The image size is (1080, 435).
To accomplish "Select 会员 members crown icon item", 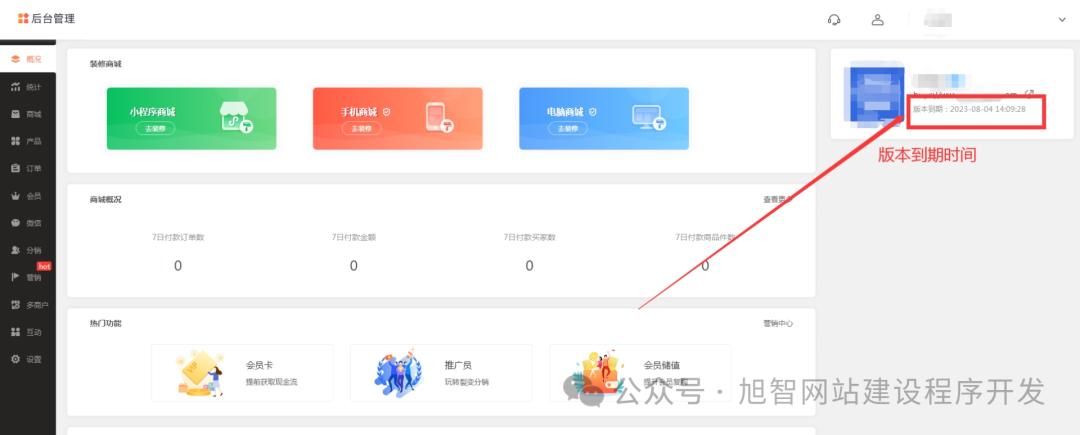I will point(28,196).
